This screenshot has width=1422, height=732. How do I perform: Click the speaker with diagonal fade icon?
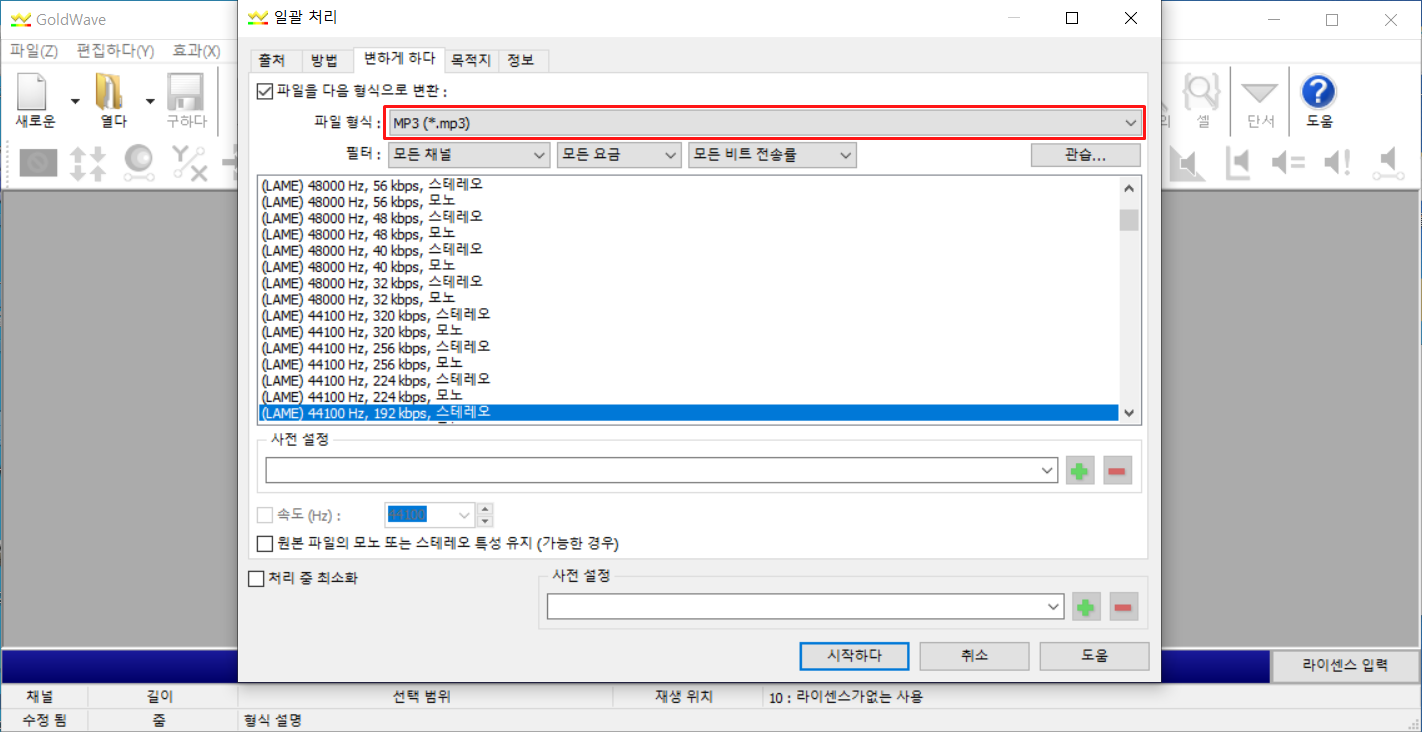point(1188,162)
